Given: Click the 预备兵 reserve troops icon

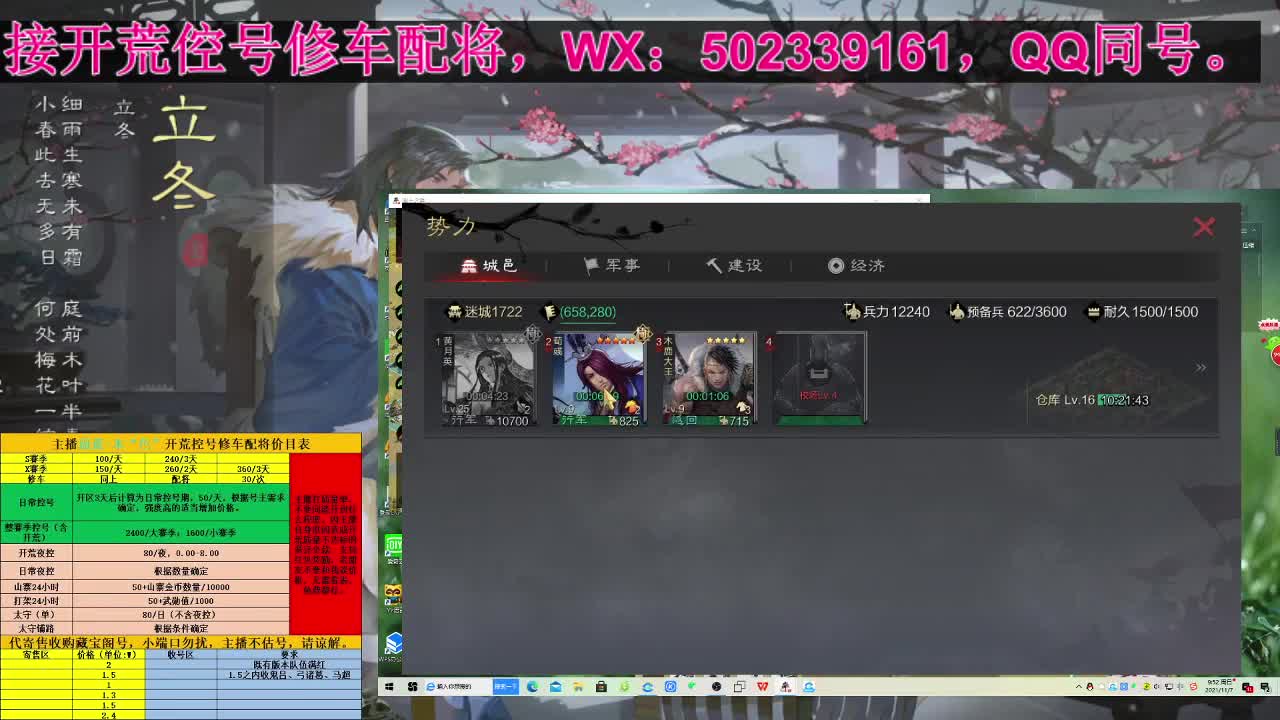Looking at the screenshot, I should [x=956, y=311].
